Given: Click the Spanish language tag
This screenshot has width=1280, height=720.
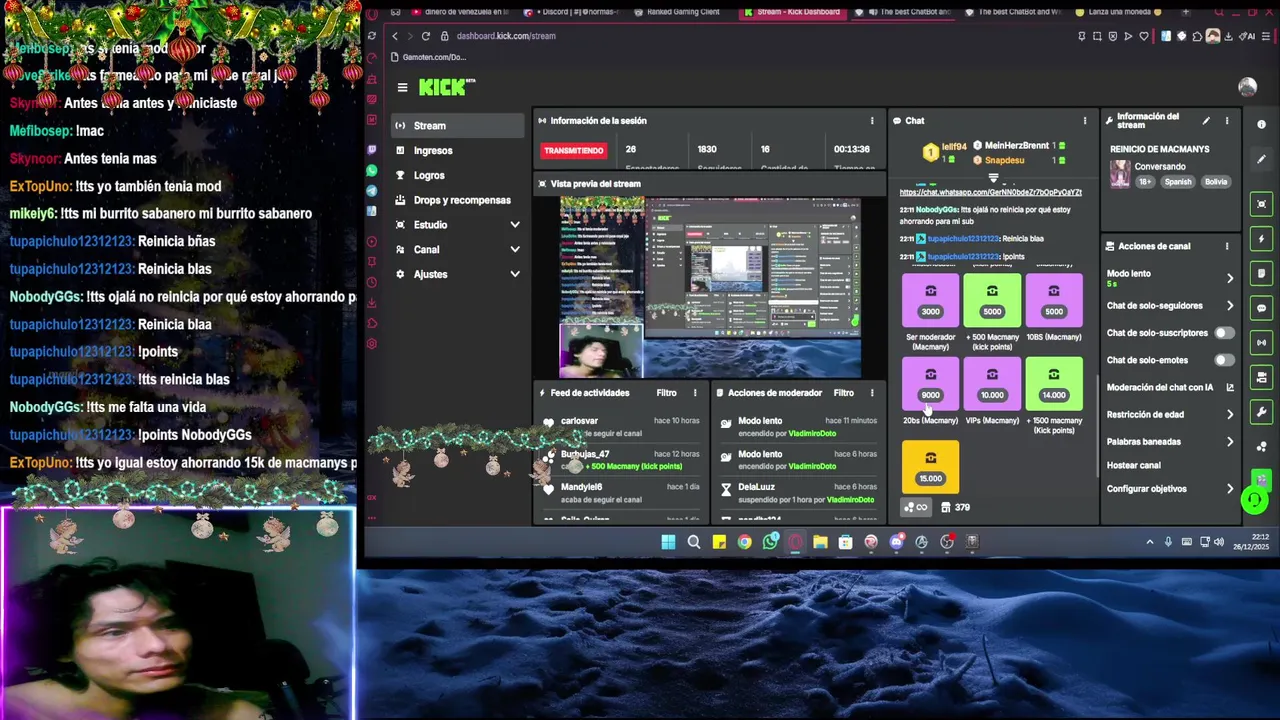Looking at the screenshot, I should click(x=1178, y=182).
